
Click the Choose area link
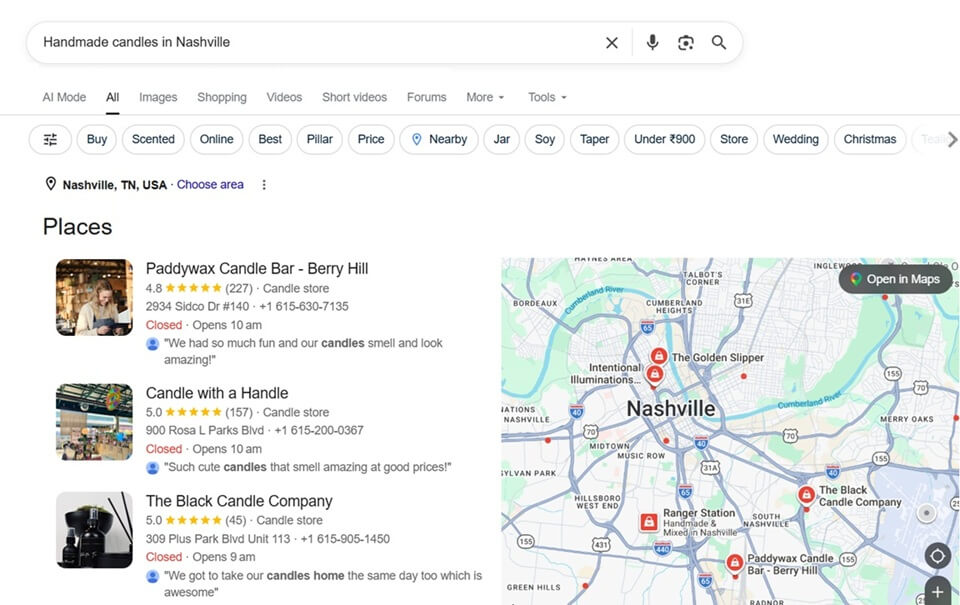pyautogui.click(x=210, y=185)
